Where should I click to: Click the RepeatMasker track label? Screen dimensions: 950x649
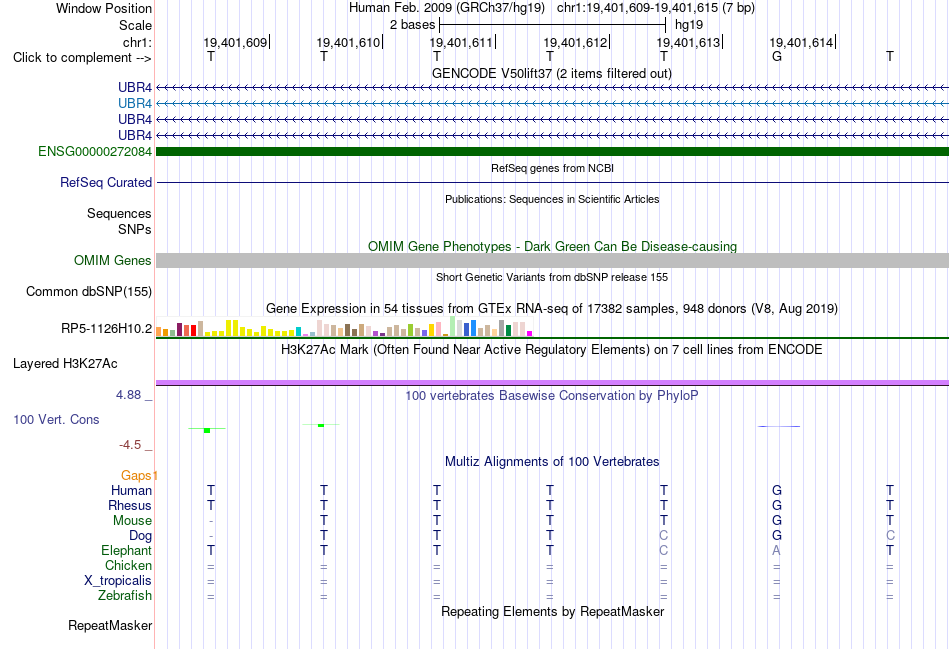coord(110,625)
